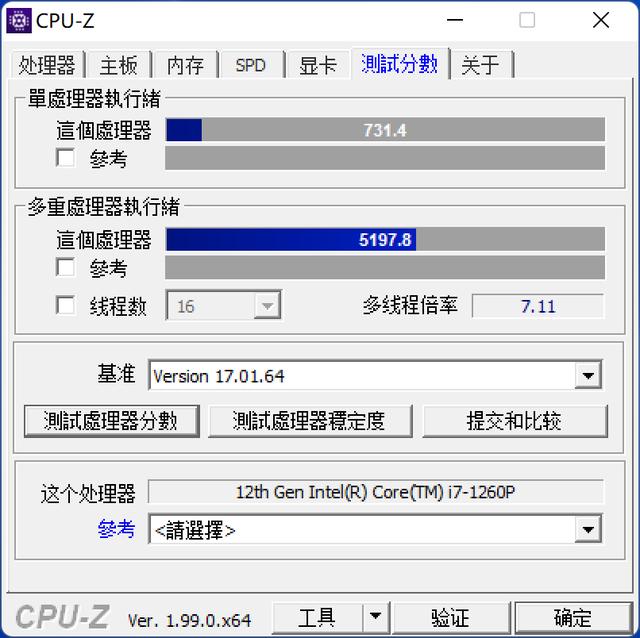
Task: Open the 工具 dropdown arrow
Action: 376,617
